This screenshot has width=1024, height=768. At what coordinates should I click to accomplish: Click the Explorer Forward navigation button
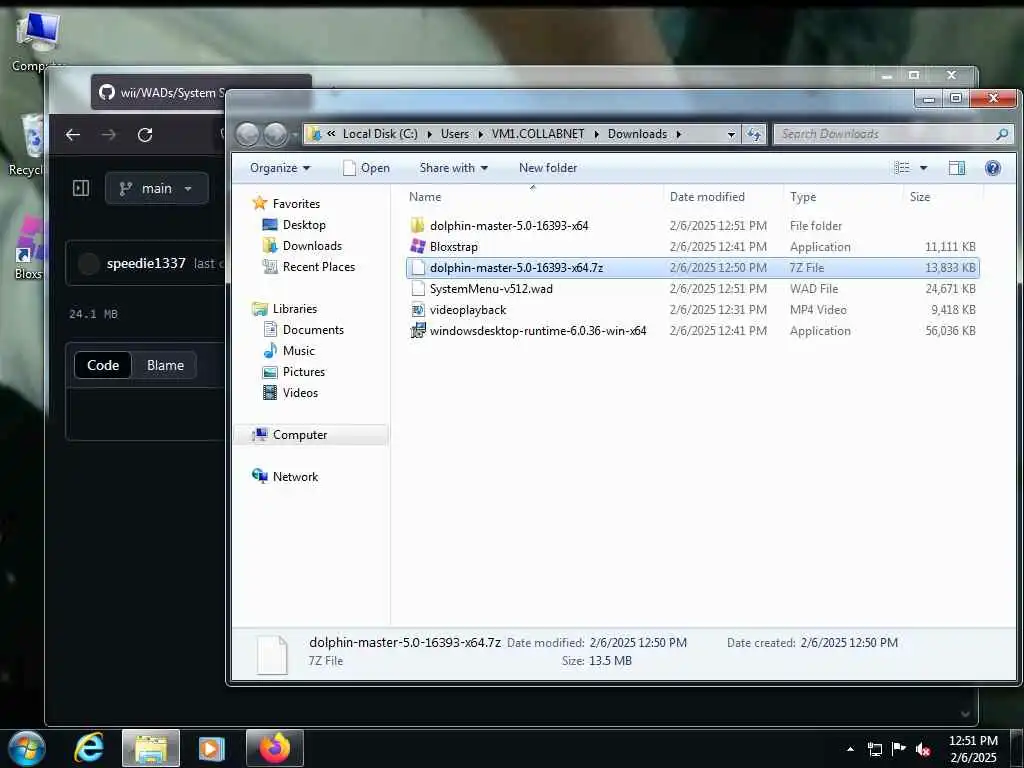click(x=275, y=135)
